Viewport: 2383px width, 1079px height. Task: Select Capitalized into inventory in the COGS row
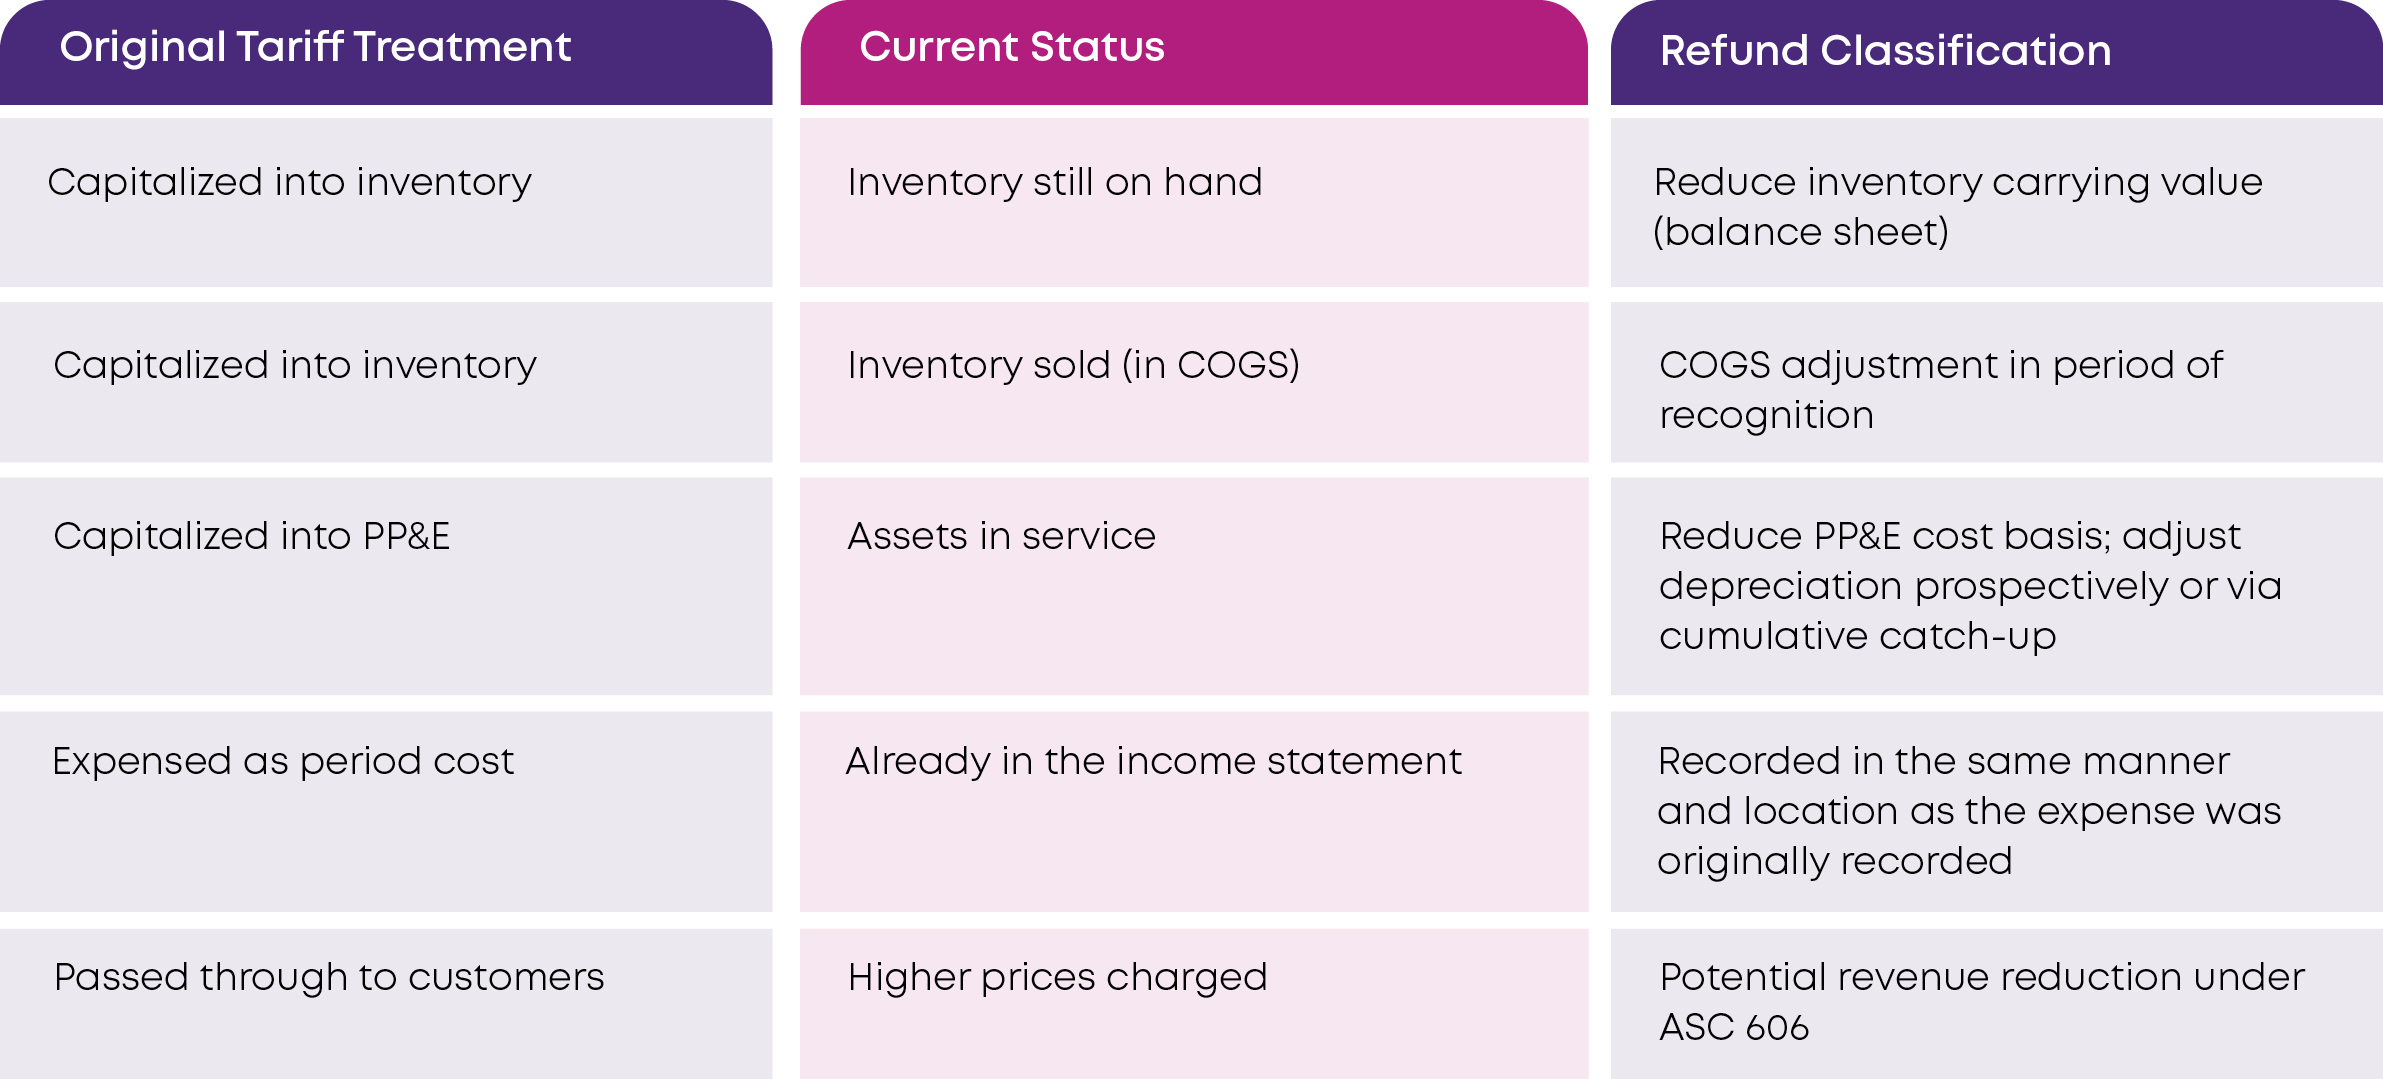295,366
